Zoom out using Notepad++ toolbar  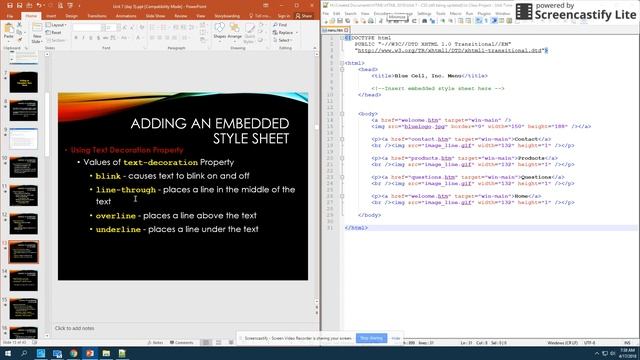pos(450,21)
